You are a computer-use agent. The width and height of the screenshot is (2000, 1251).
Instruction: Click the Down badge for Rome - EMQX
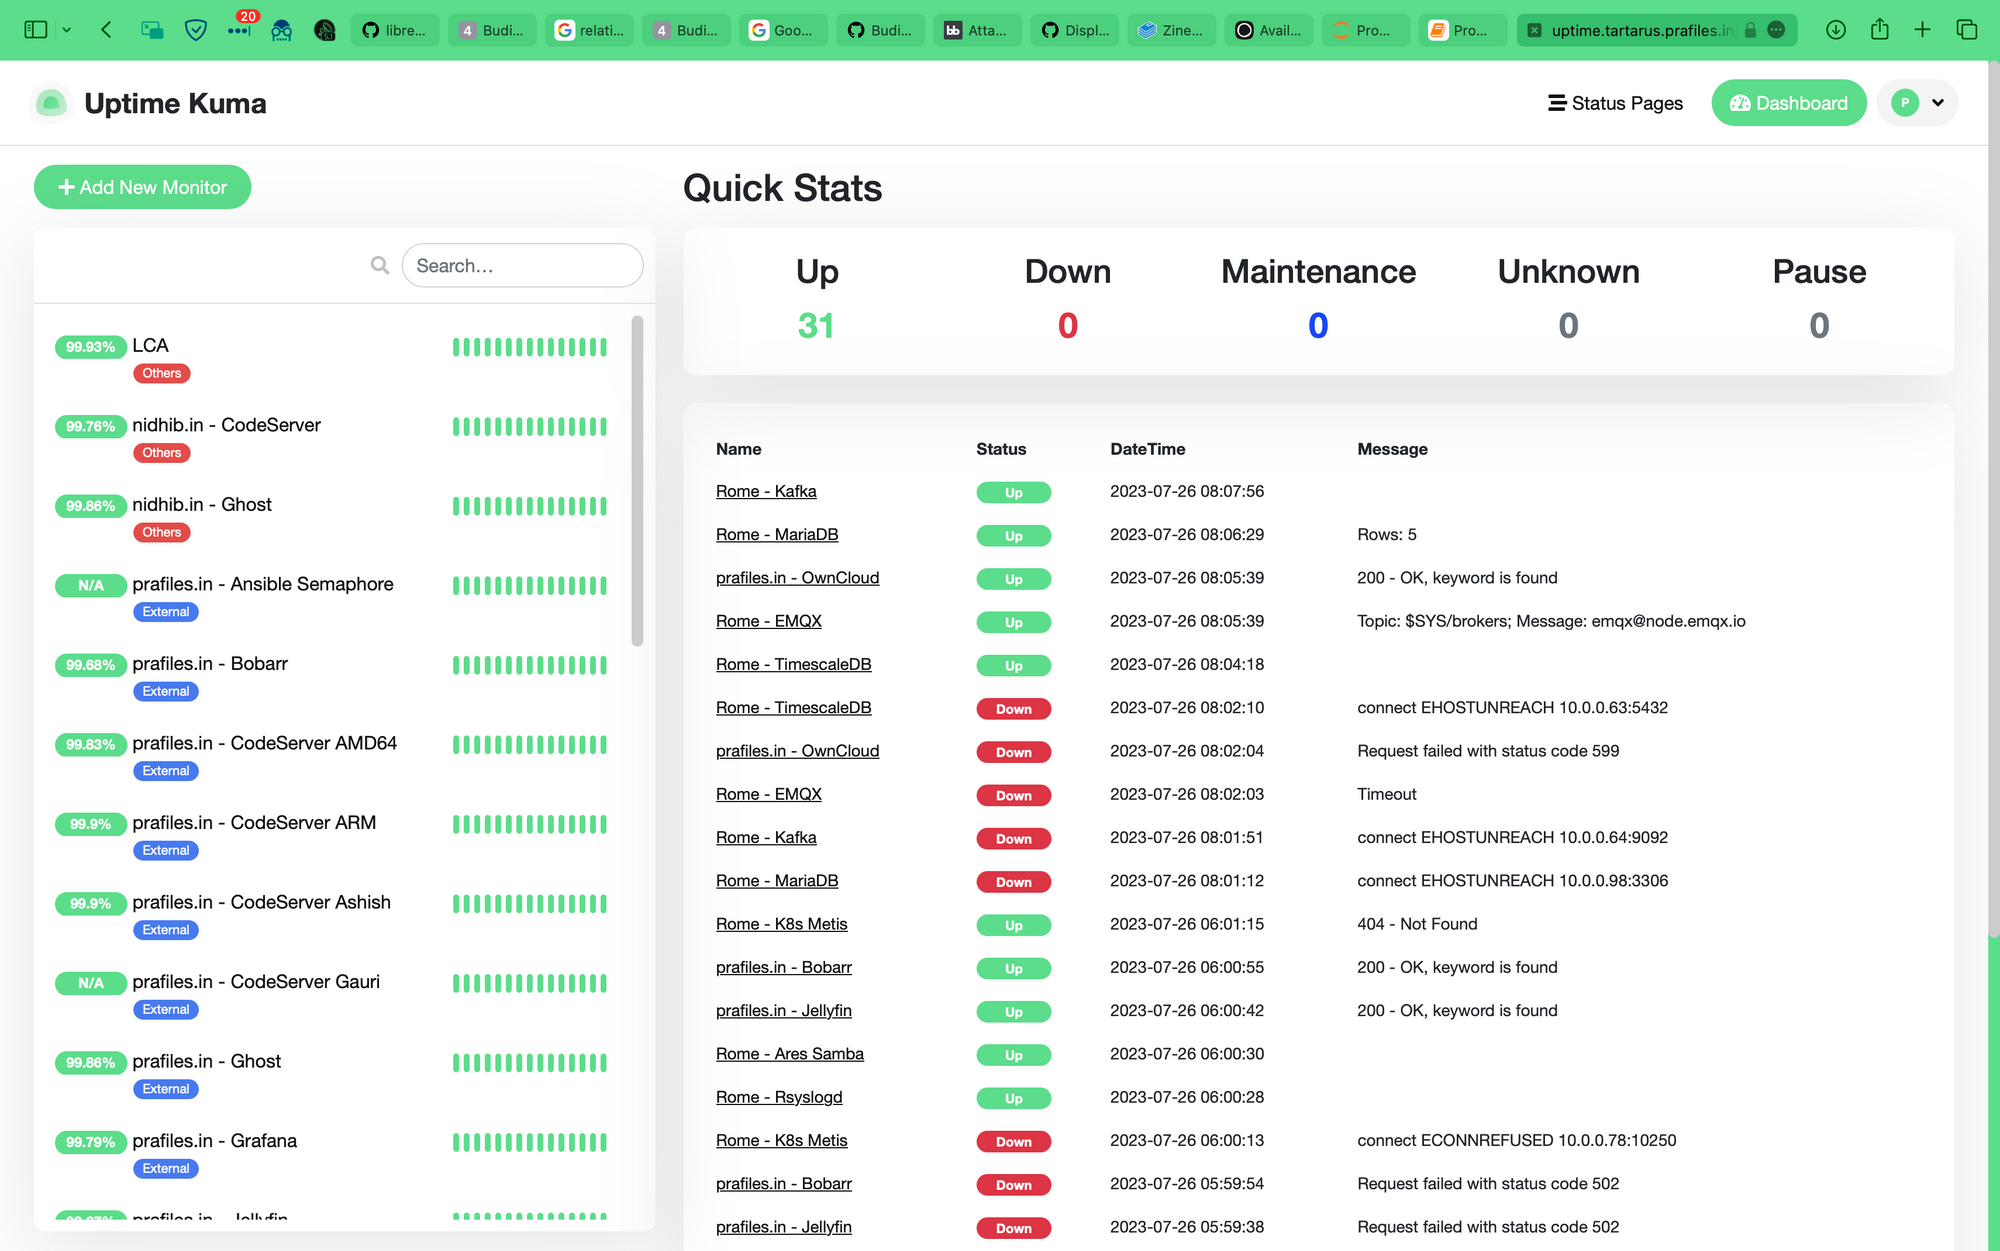coord(1013,796)
